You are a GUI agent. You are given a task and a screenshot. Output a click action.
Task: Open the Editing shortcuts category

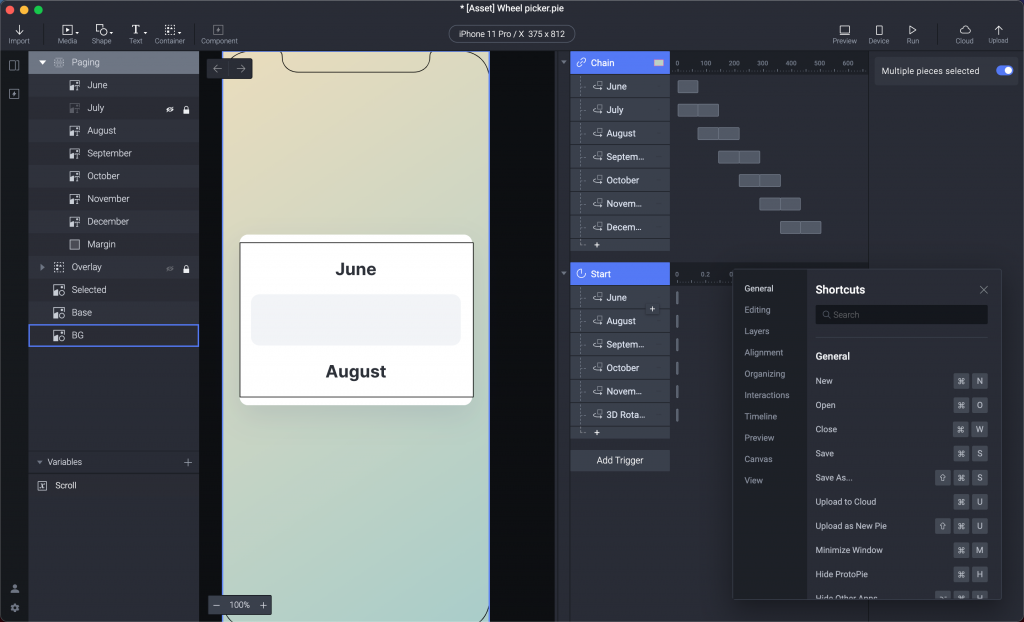pos(758,310)
